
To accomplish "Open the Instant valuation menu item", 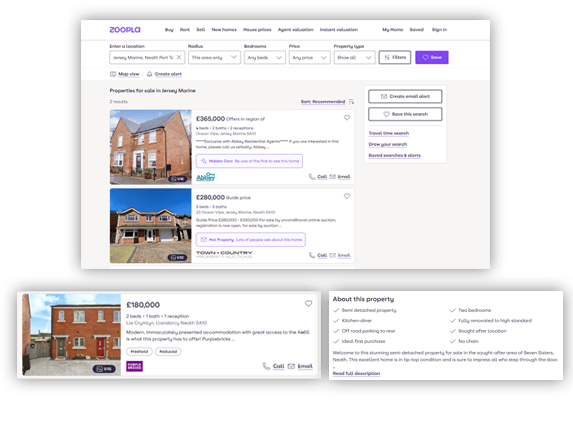I will (339, 30).
